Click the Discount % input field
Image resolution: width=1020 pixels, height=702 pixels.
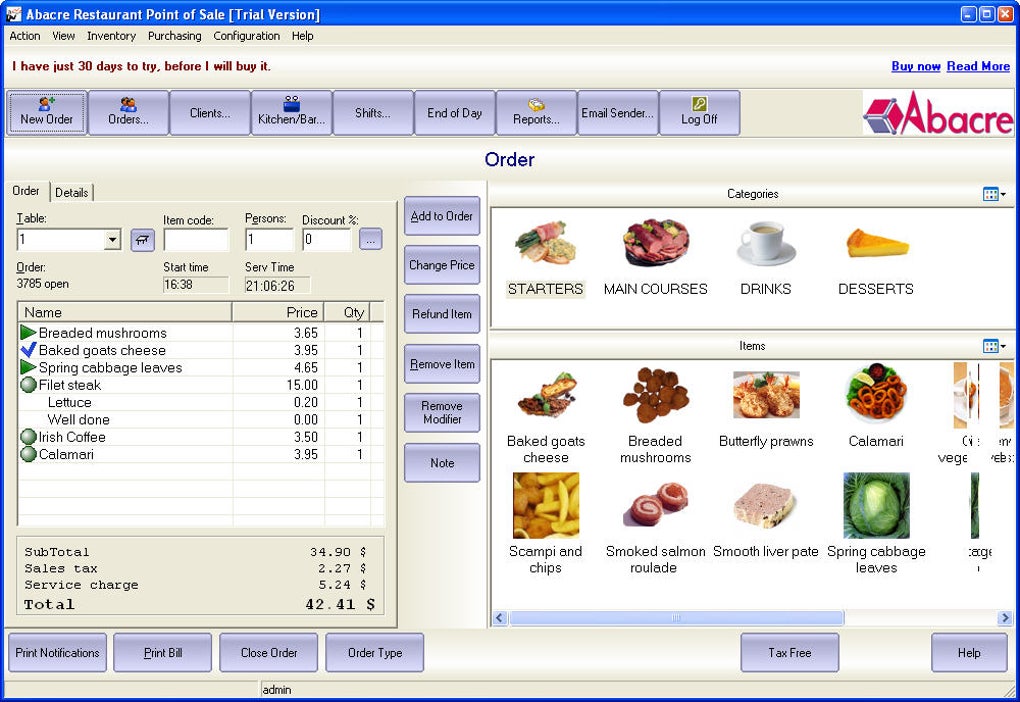click(x=327, y=240)
